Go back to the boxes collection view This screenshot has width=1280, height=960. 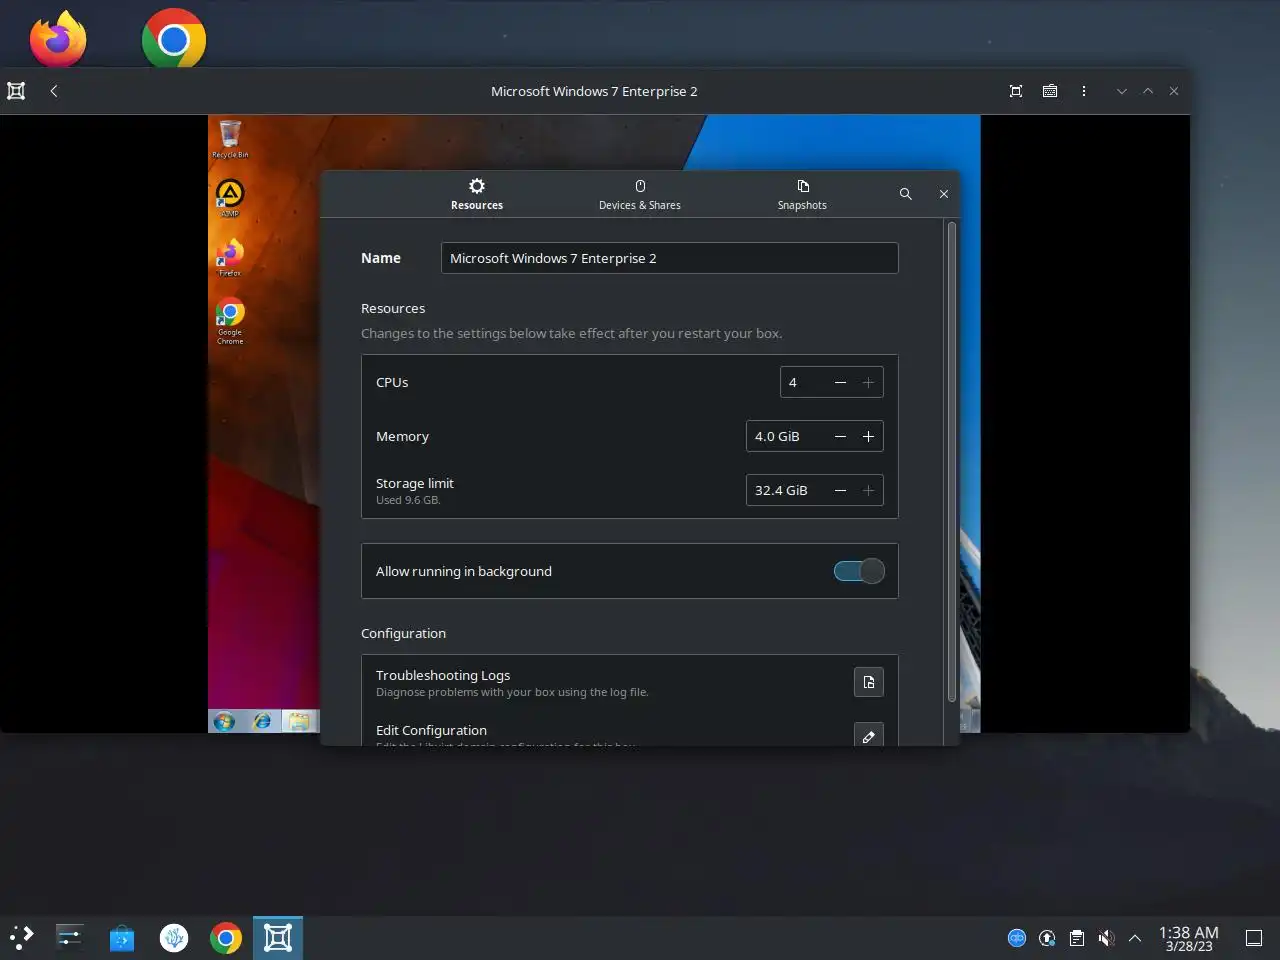[x=54, y=91]
